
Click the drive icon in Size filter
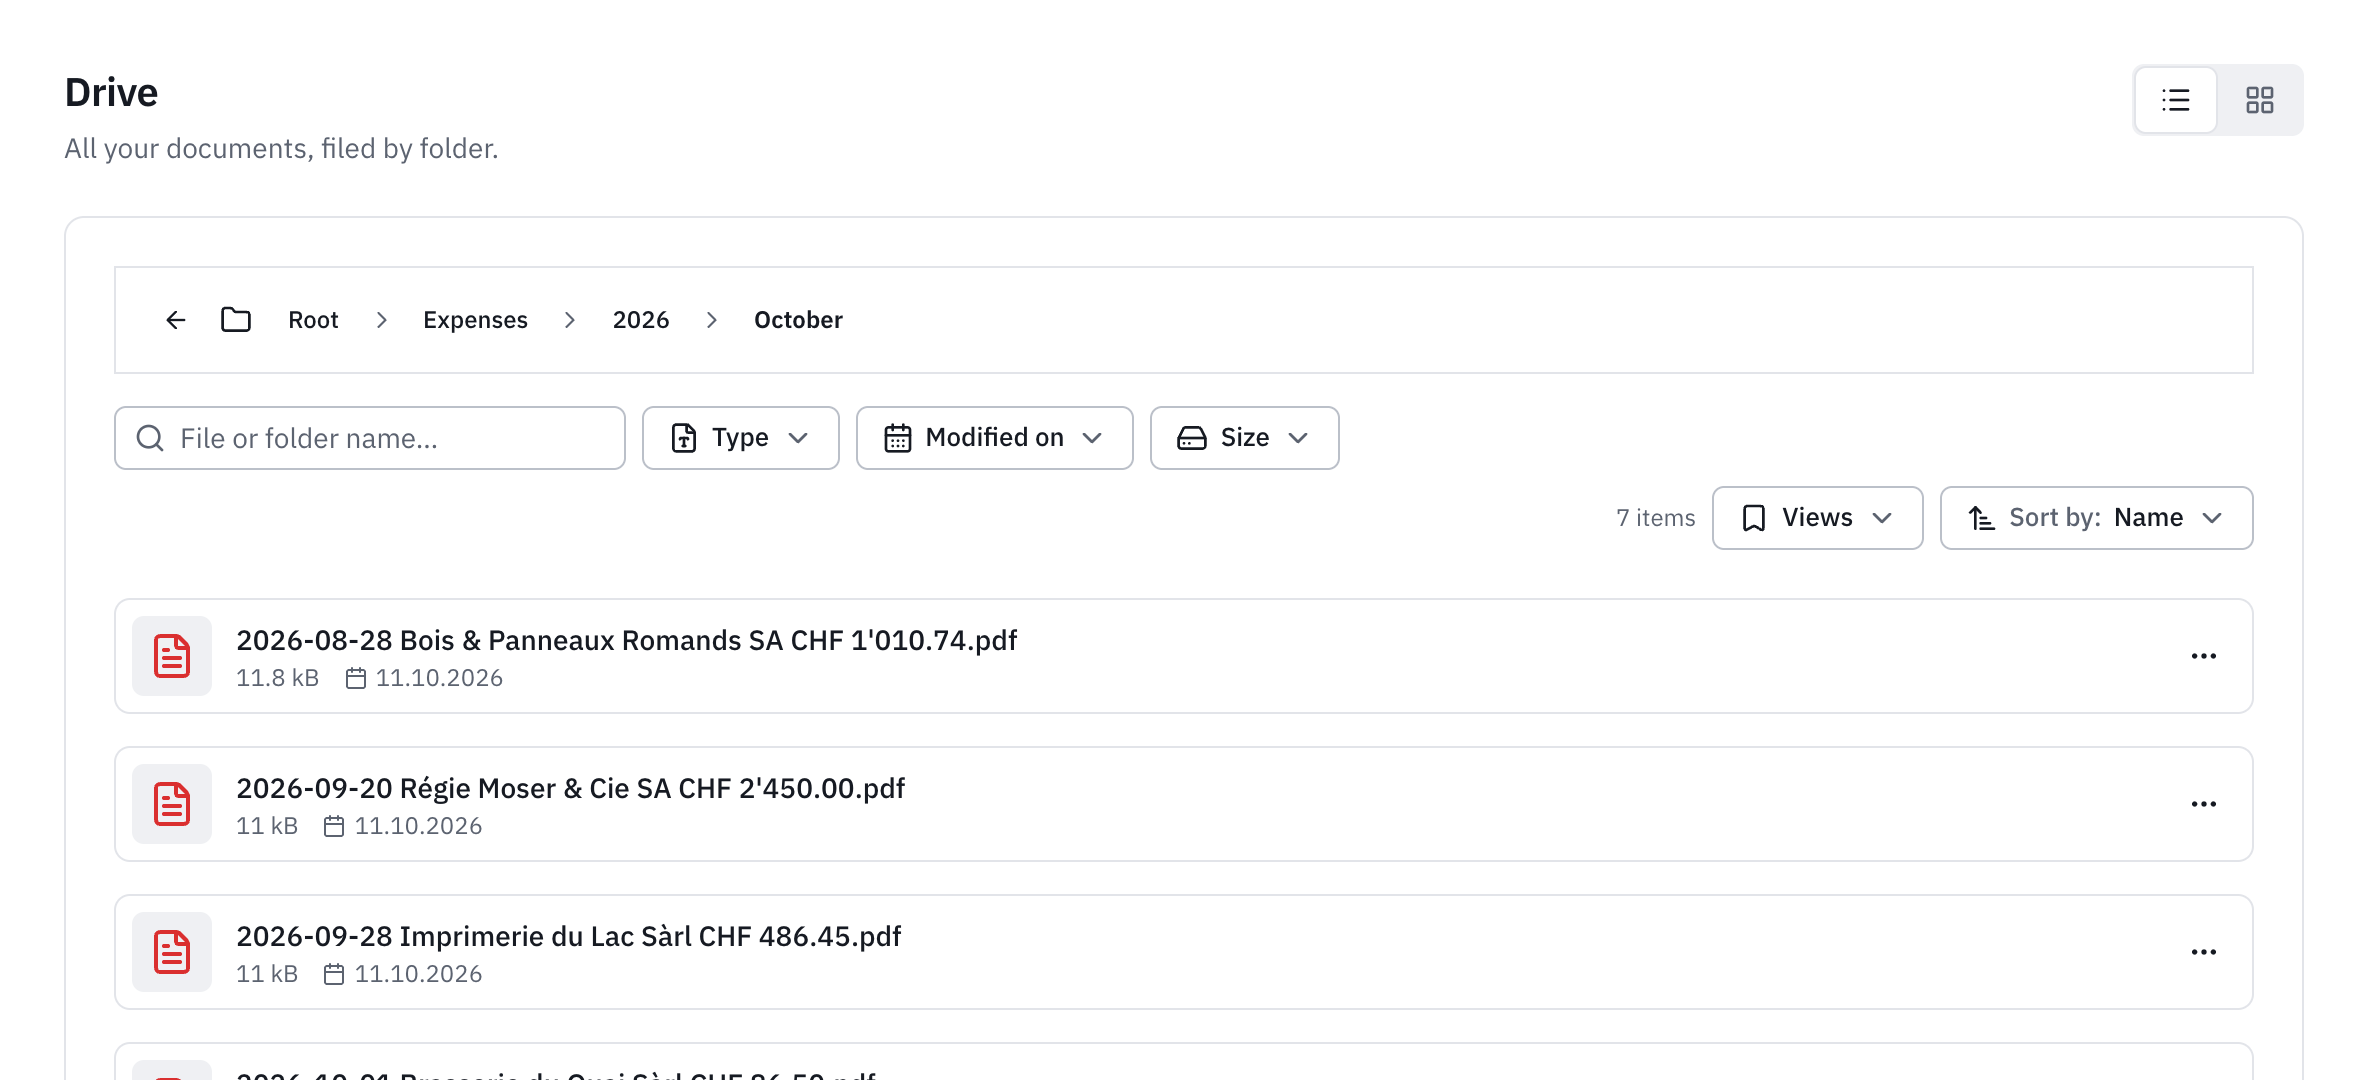[x=1192, y=438]
